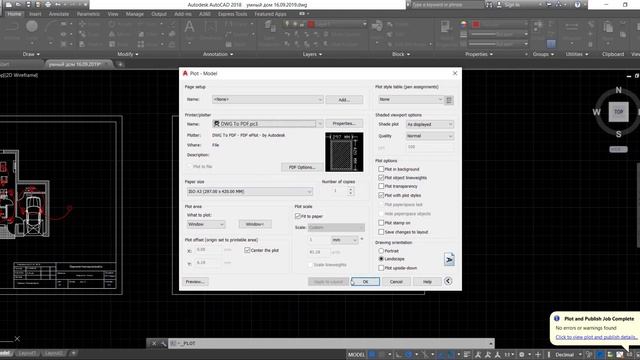Toggle Plot with plot styles checkbox
This screenshot has width=640, height=360.
(381, 195)
